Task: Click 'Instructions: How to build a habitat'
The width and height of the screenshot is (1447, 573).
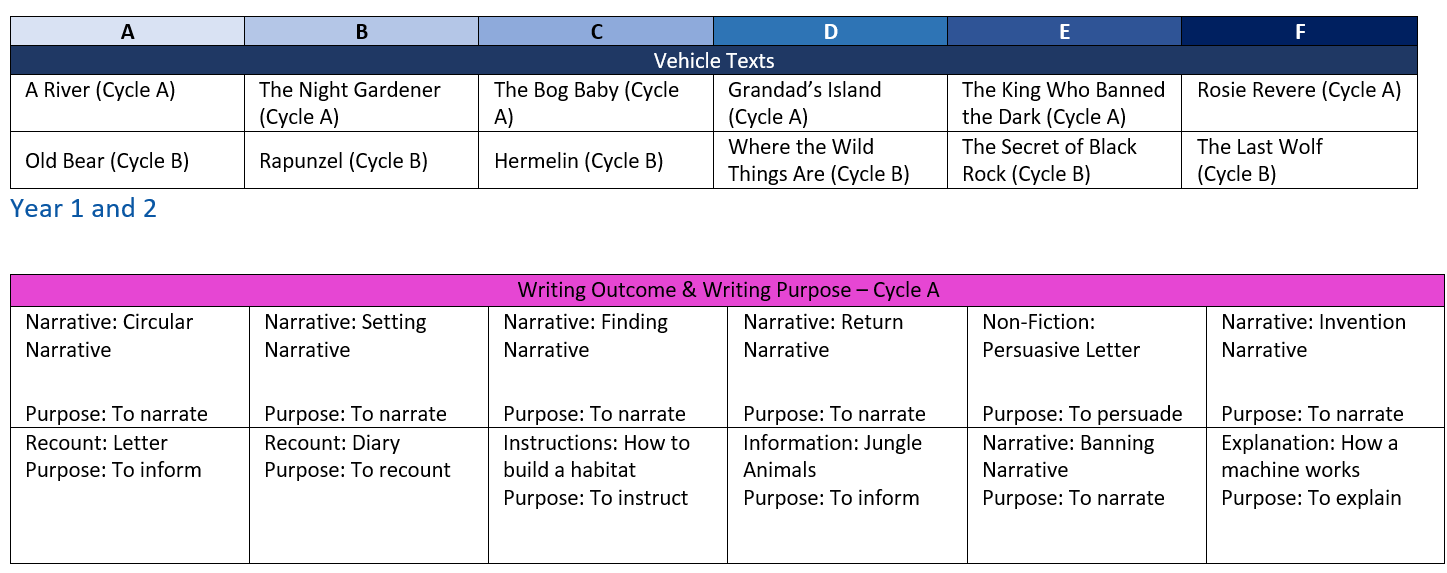Action: pos(596,456)
